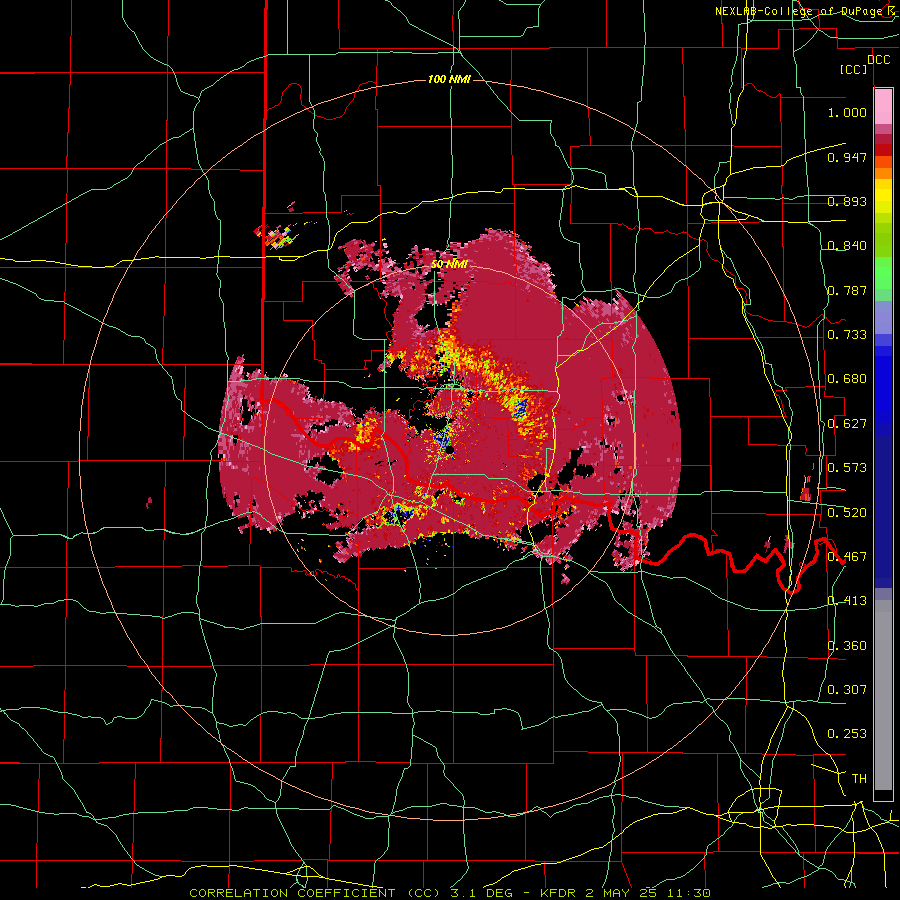Image resolution: width=900 pixels, height=900 pixels.
Task: Click the black radar site dot at map center
Action: [450, 451]
